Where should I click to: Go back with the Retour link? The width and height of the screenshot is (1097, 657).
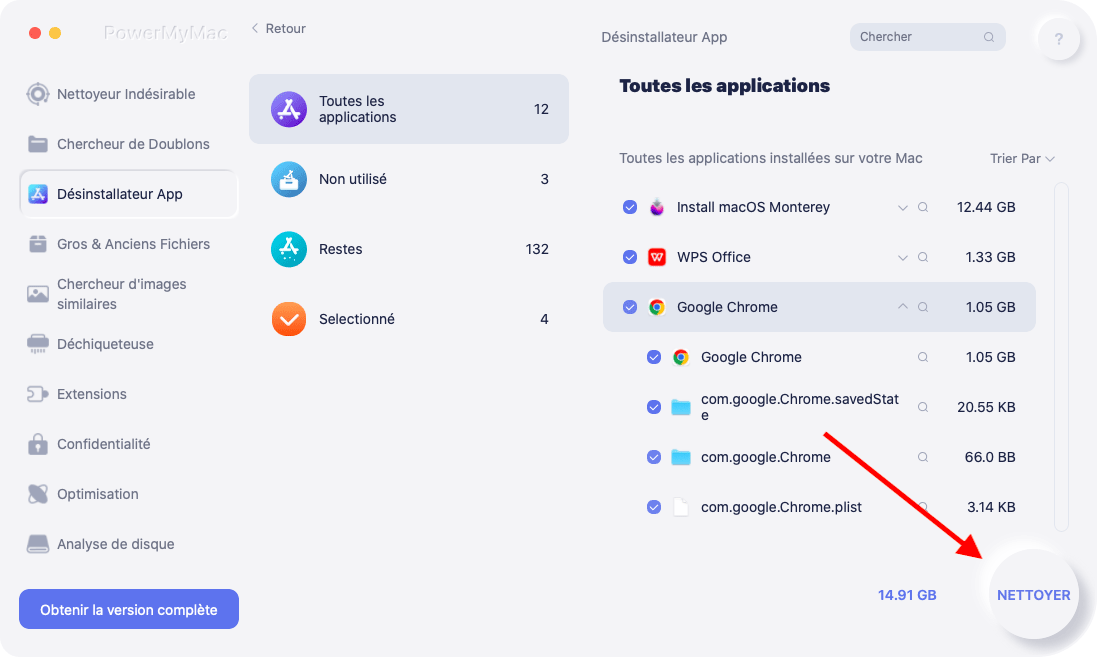[278, 29]
